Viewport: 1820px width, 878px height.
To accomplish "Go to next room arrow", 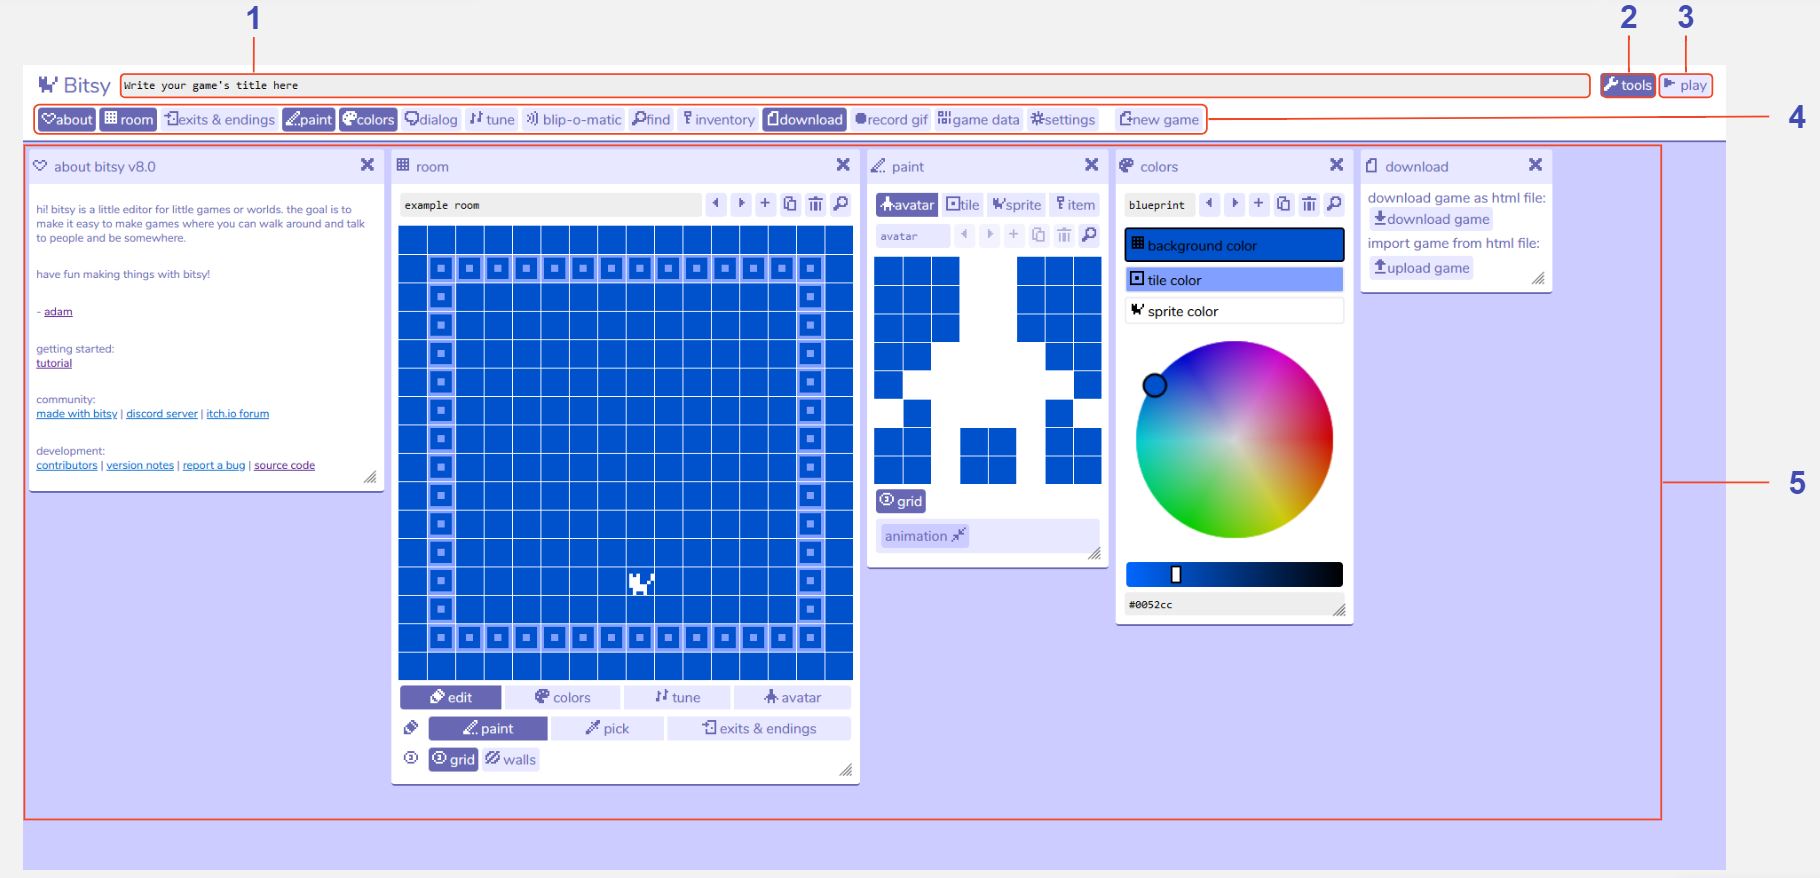I will (x=741, y=204).
